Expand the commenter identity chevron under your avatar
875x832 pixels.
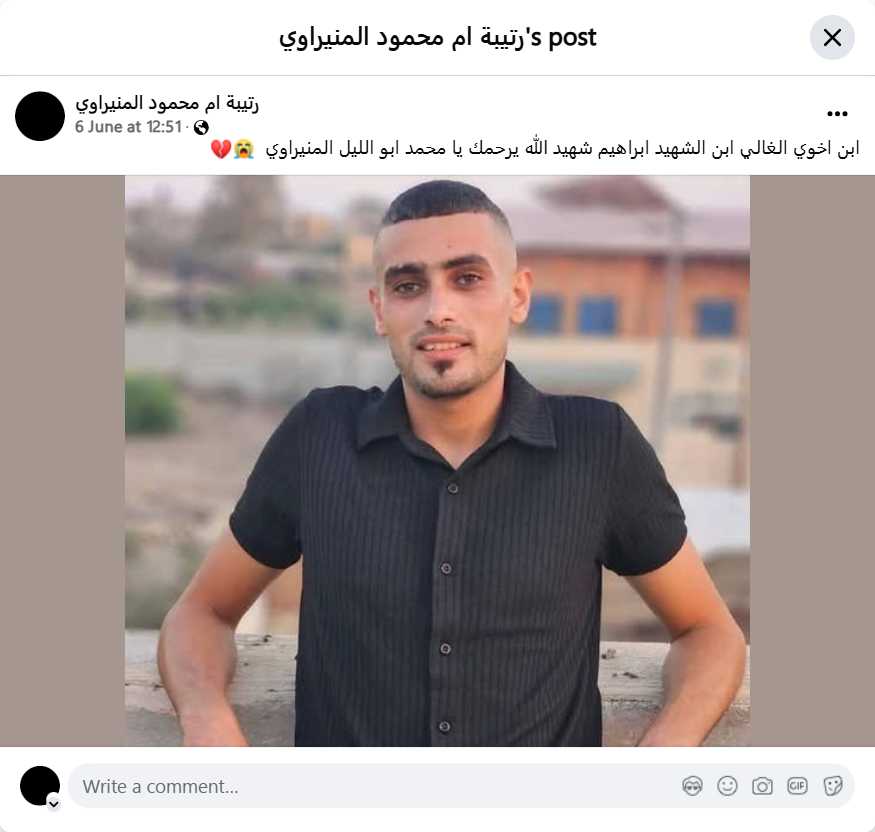(x=54, y=804)
